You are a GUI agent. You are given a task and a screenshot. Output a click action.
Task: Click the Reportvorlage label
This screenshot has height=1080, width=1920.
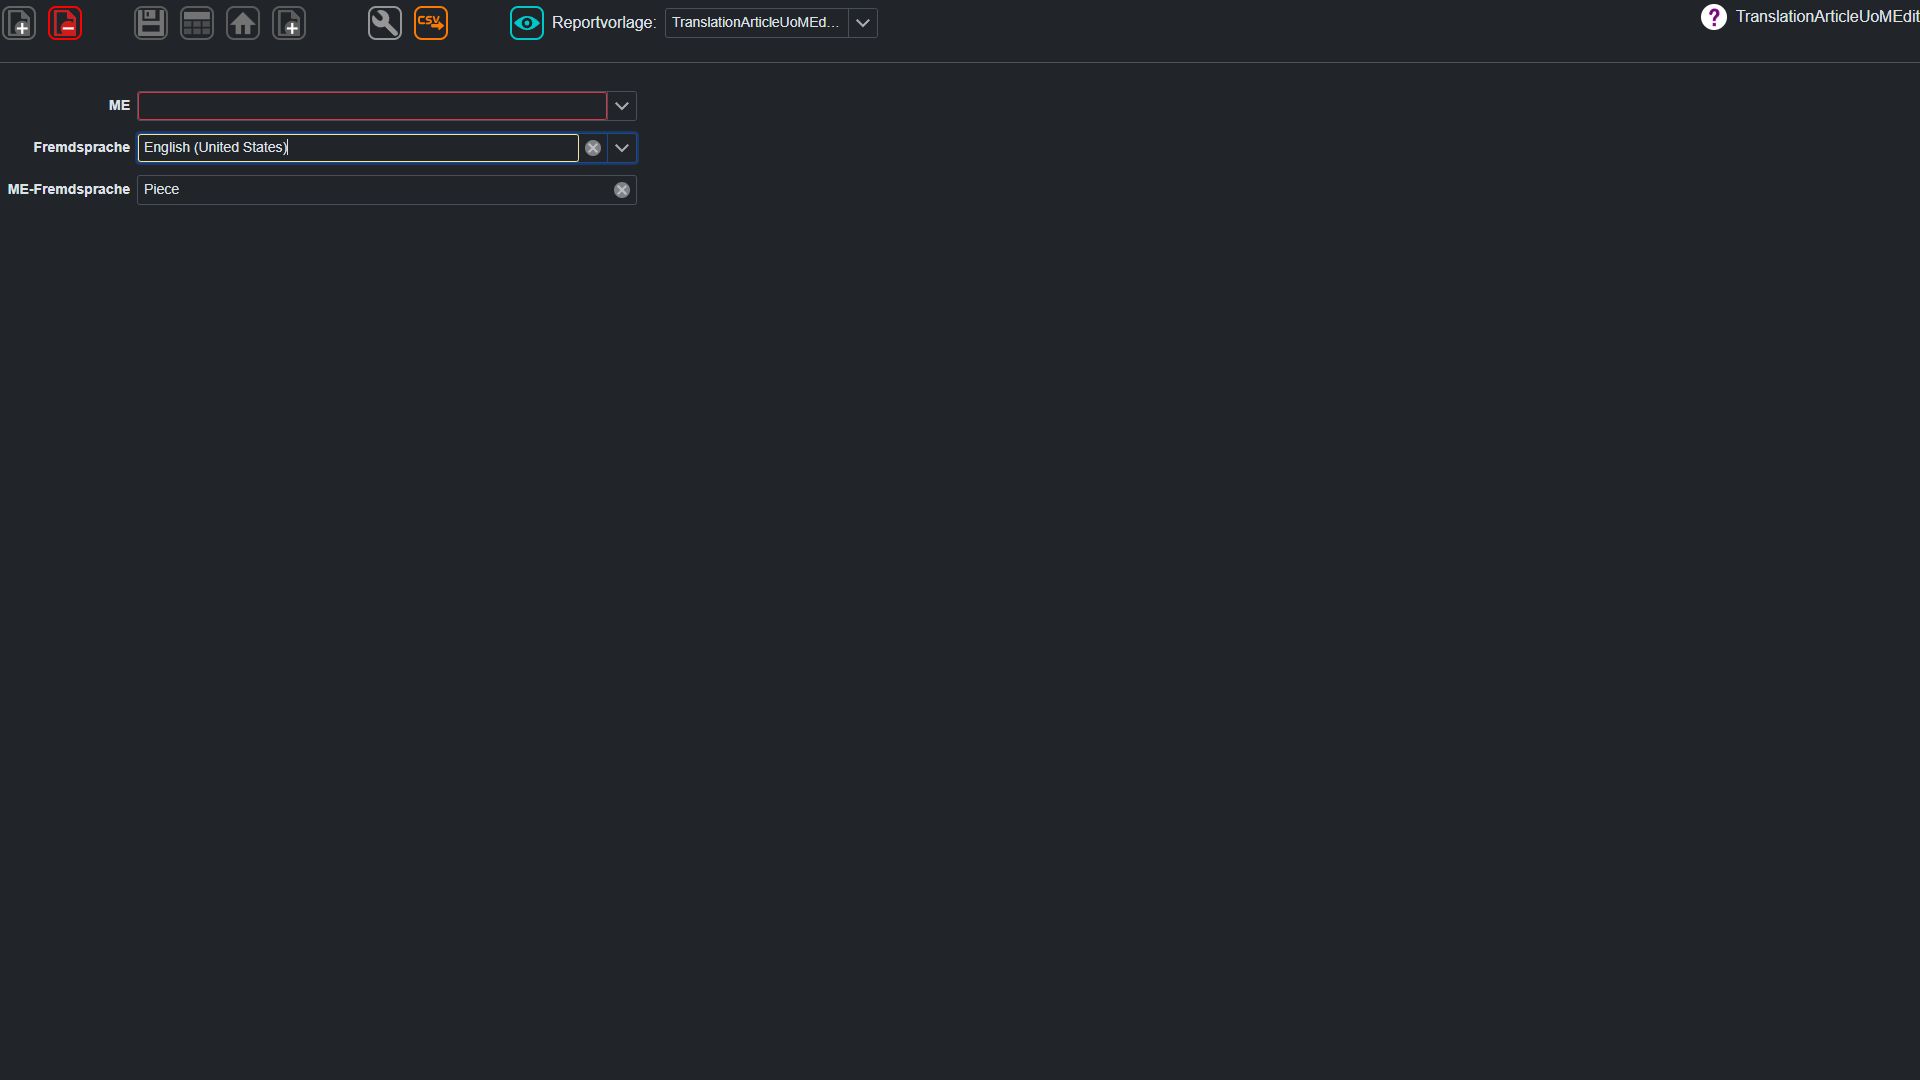[x=604, y=23]
